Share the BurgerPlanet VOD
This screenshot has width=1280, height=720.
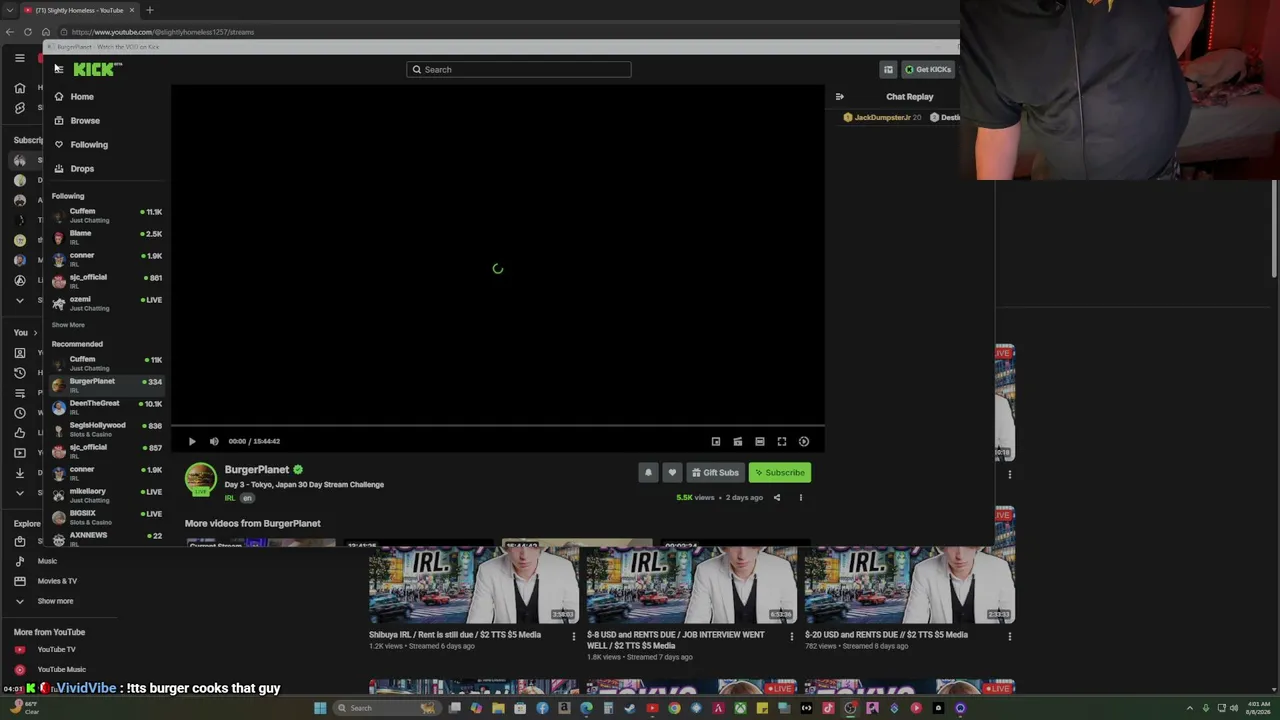click(776, 497)
